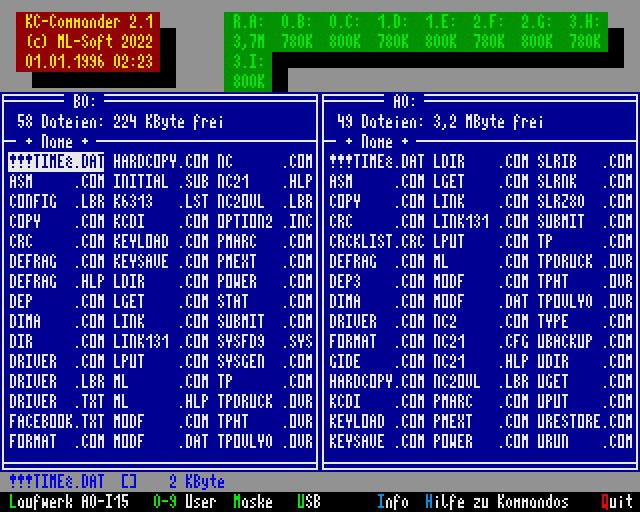Select SYSGEN.COM in the left panel
640x512 pixels.
click(264, 361)
